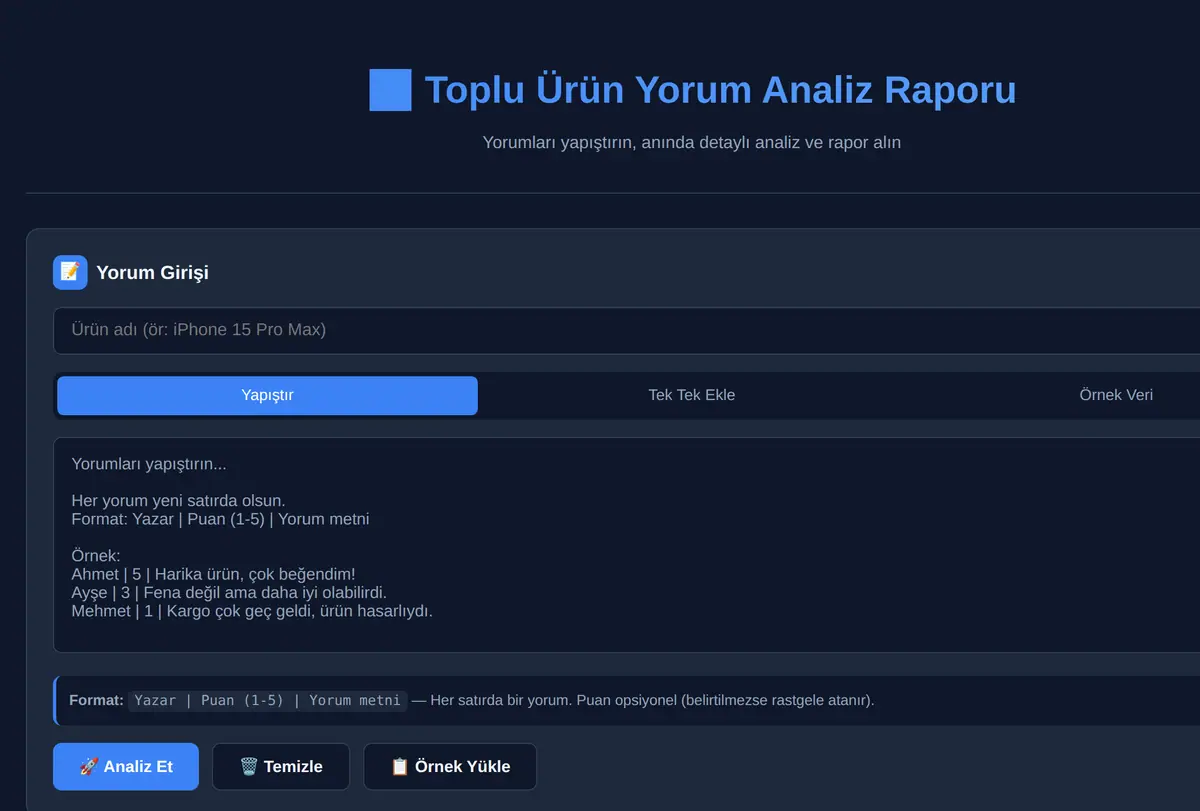1200x811 pixels.
Task: Switch to the Tek Tek Ekle tab
Action: coord(691,395)
